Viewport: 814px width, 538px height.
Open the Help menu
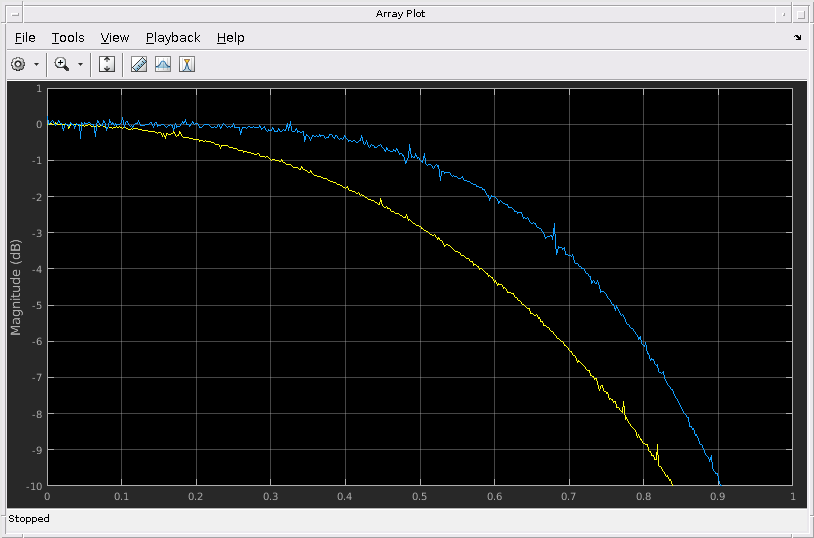230,38
